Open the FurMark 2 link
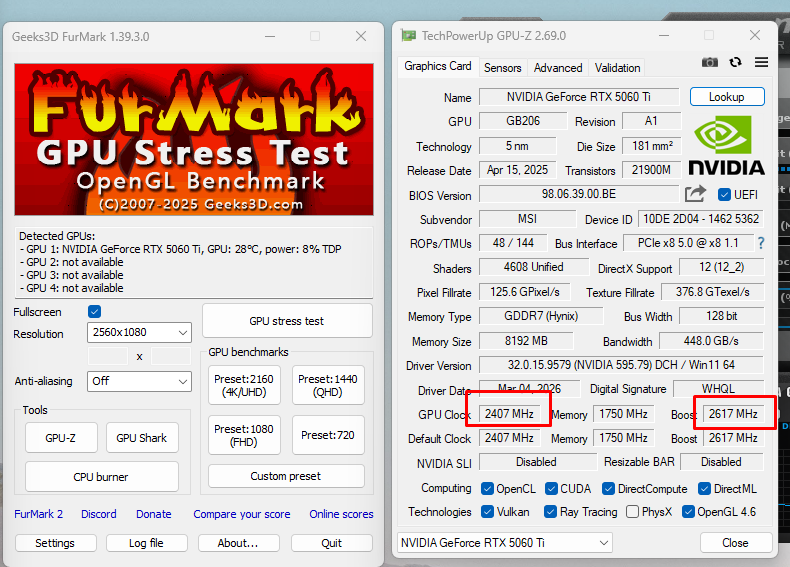 (x=39, y=514)
